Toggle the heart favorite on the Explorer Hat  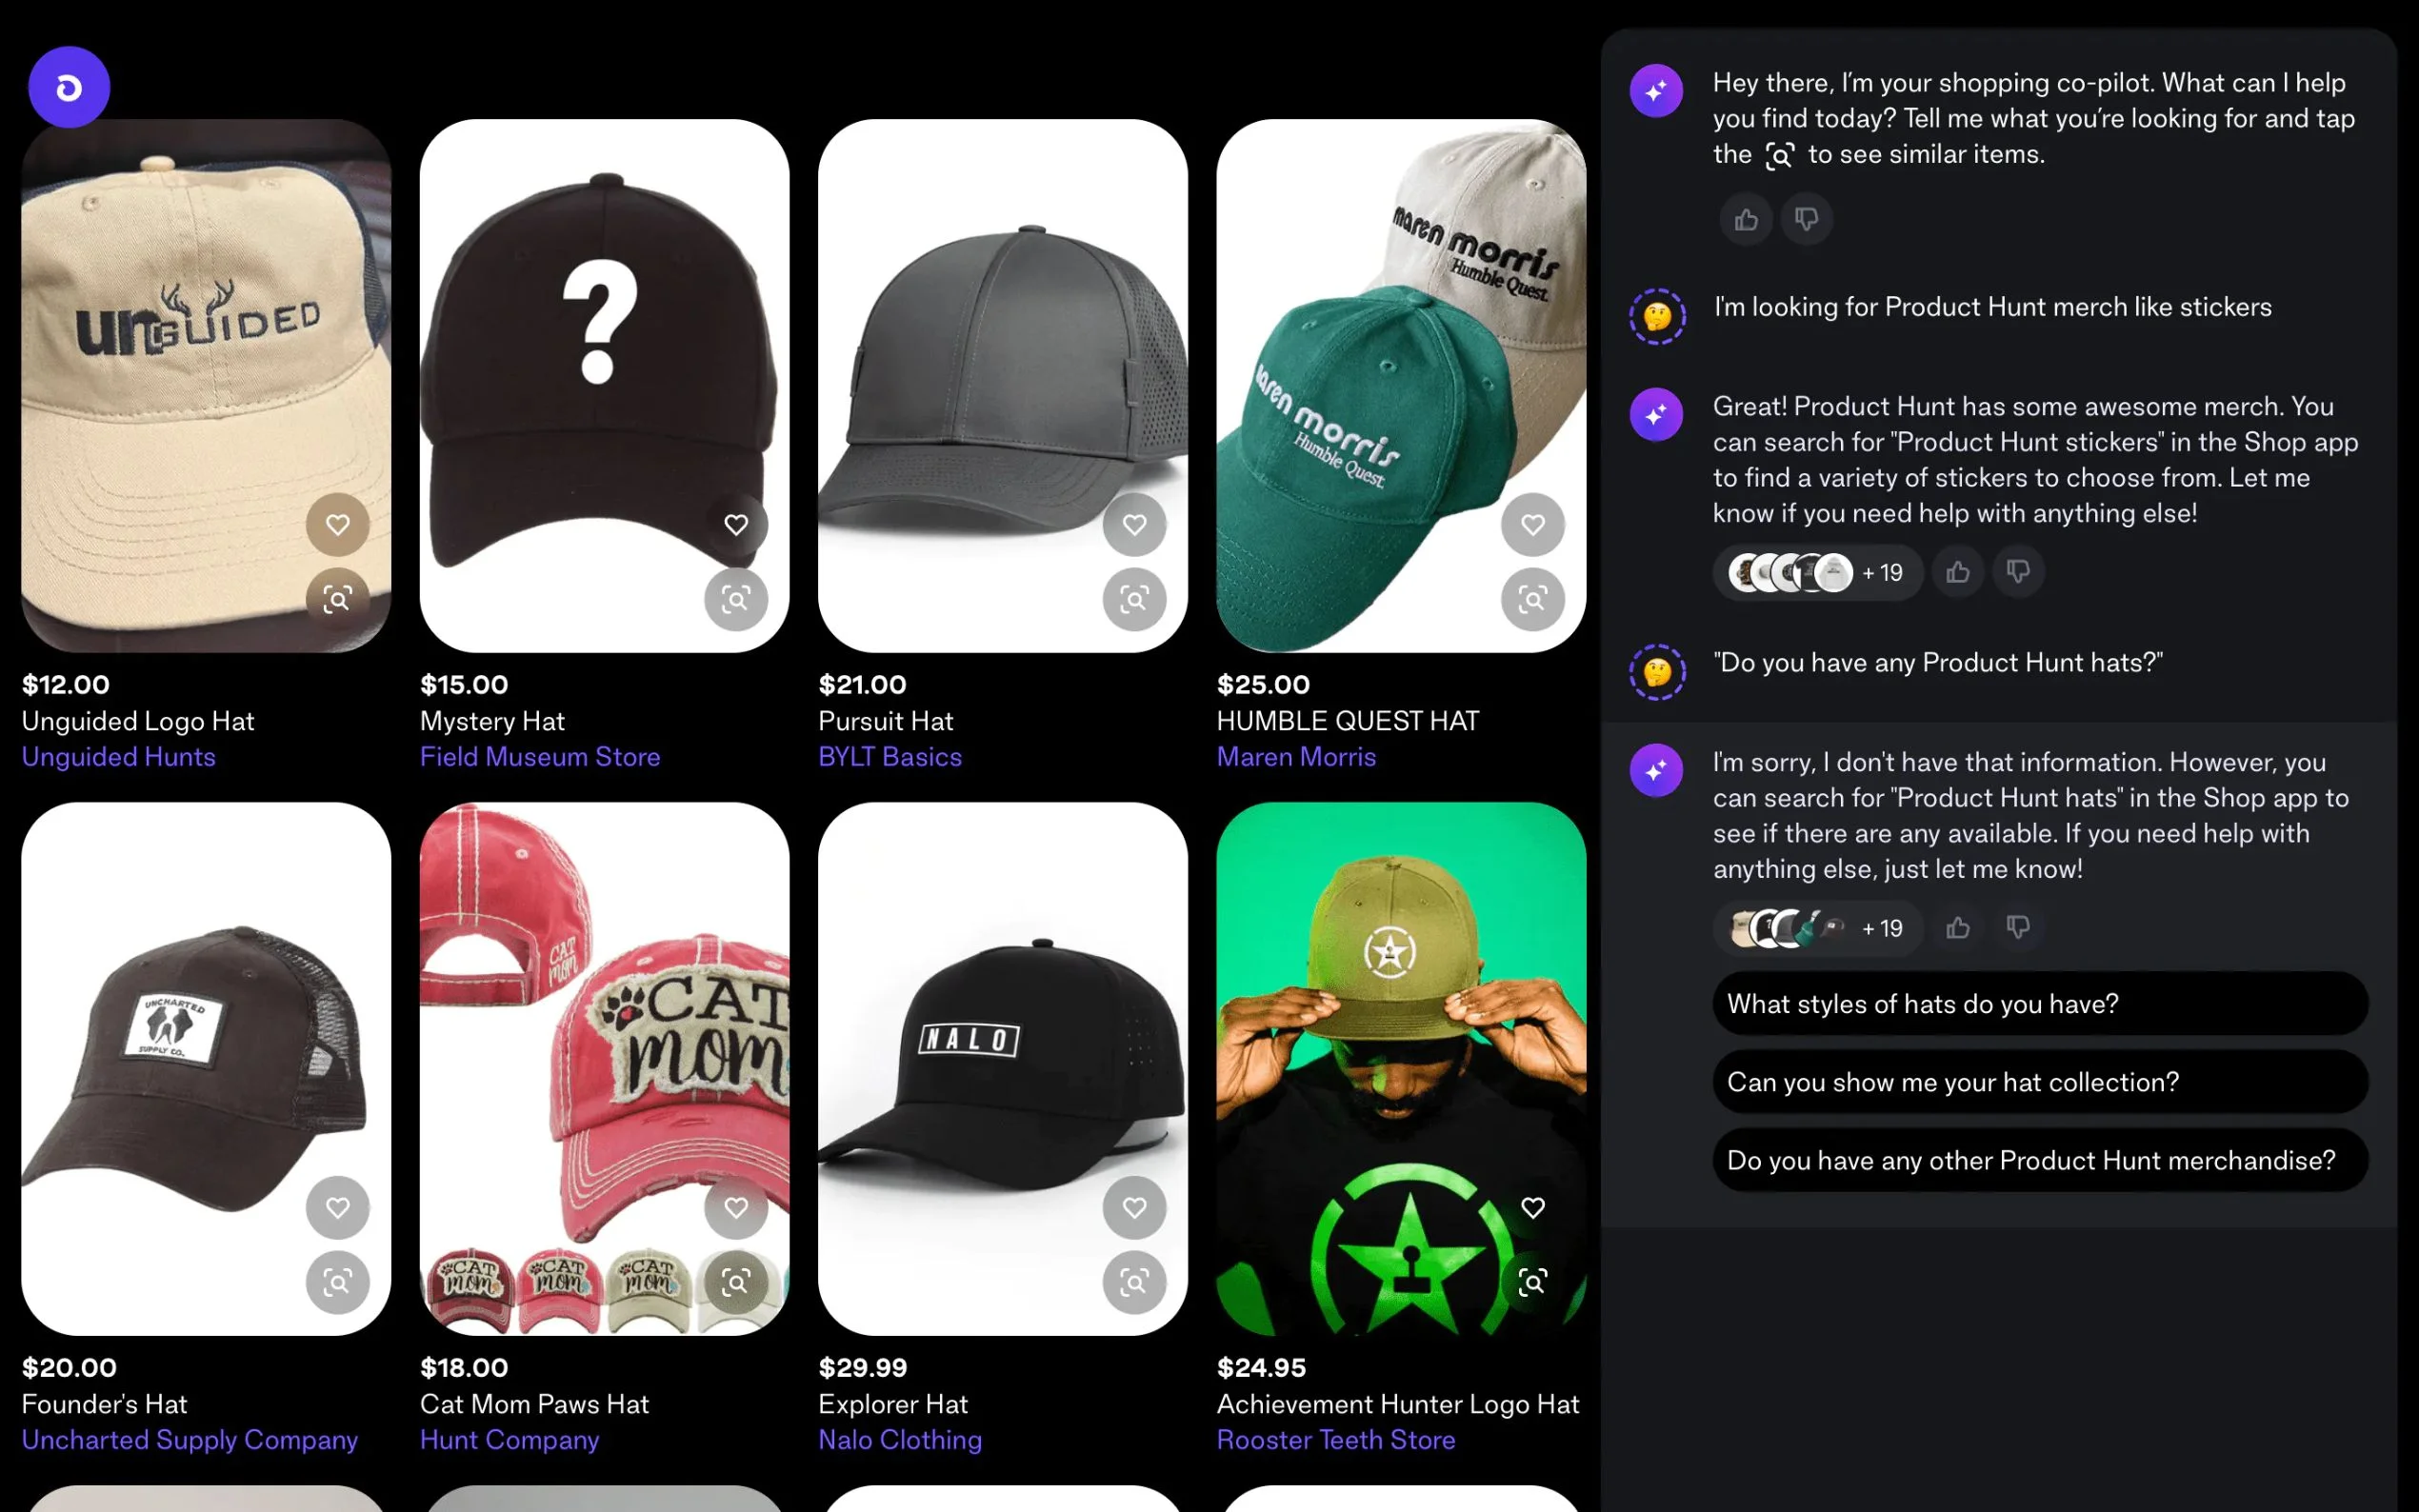1135,1208
